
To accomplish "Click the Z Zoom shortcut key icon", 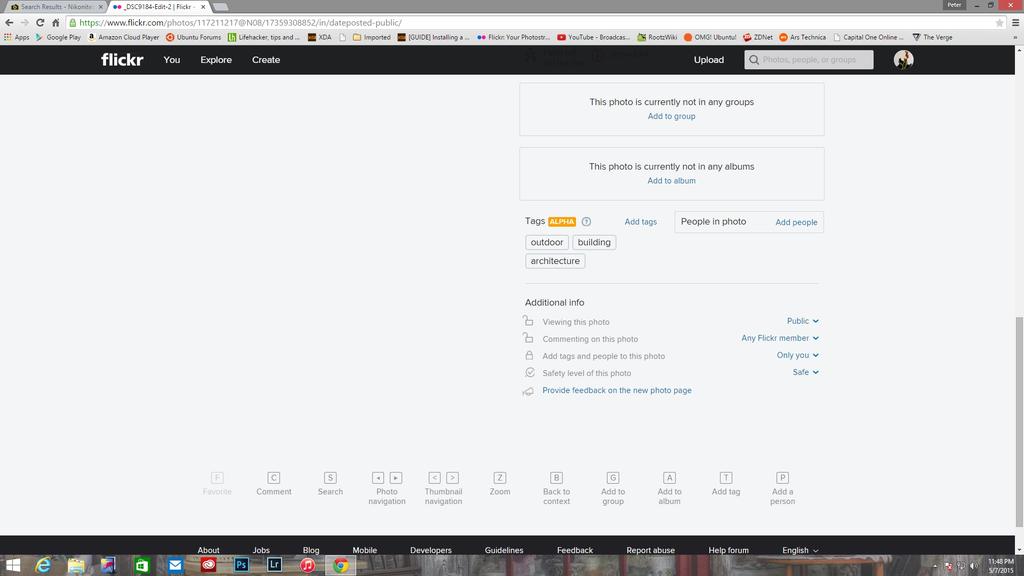I will pyautogui.click(x=500, y=478).
